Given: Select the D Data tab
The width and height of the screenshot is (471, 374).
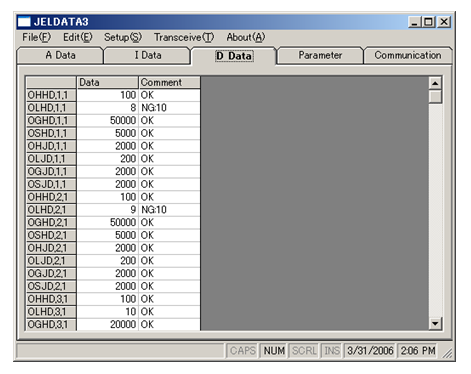Looking at the screenshot, I should pos(234,56).
